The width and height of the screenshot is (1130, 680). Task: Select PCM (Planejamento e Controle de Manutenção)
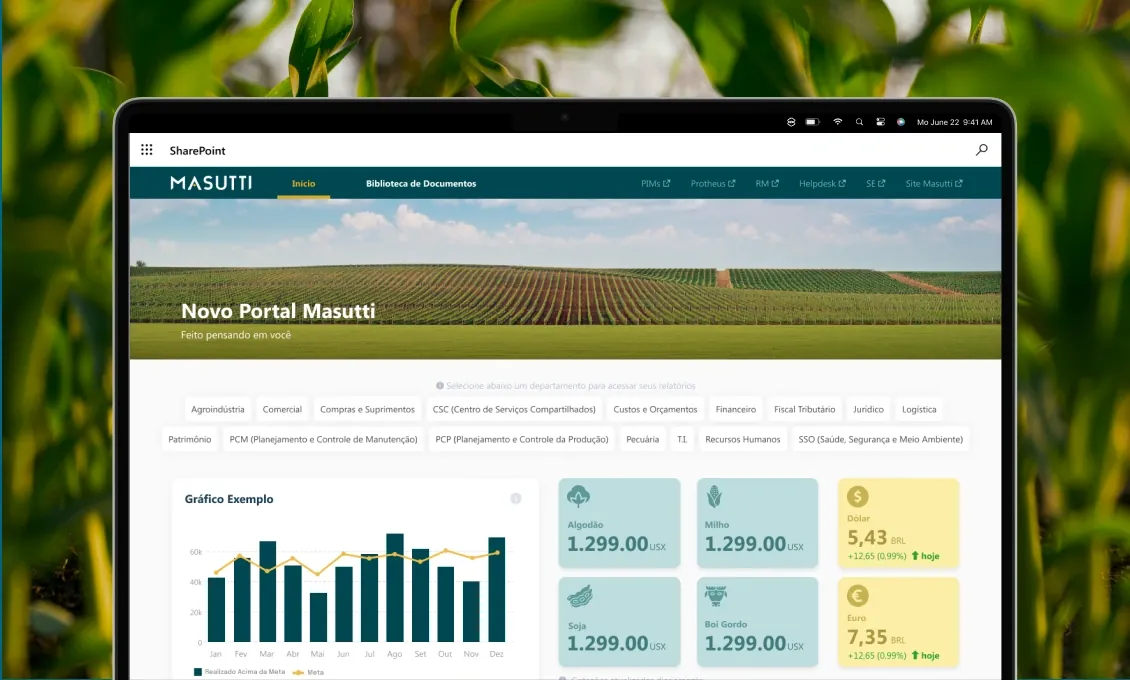click(324, 439)
